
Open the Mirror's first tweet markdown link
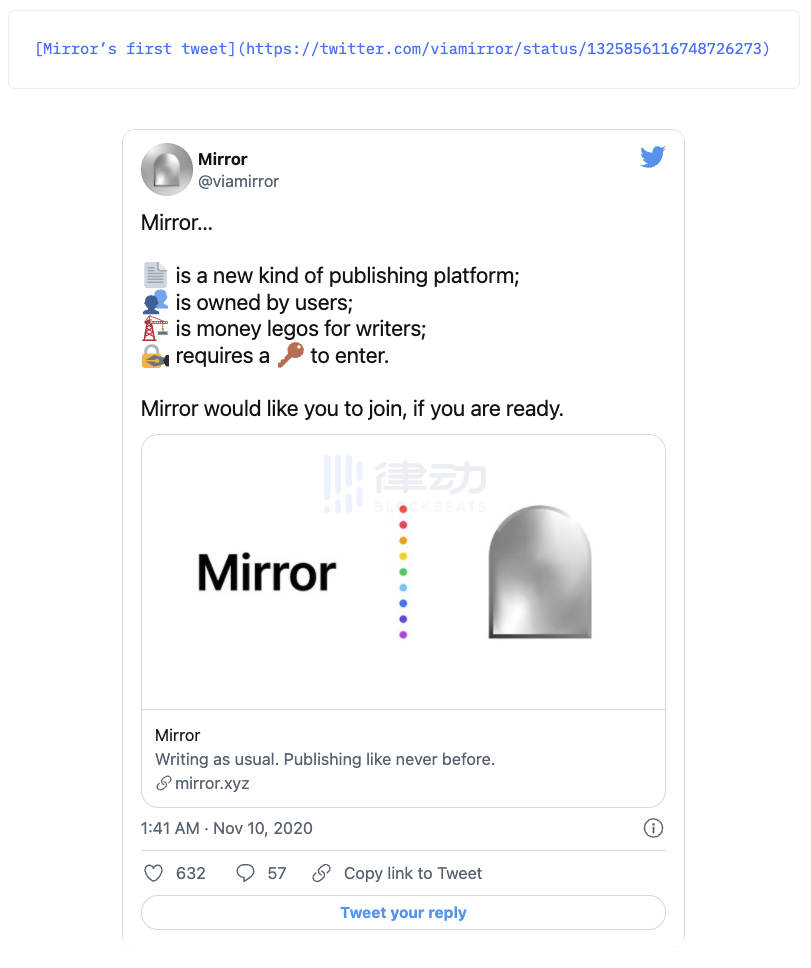[x=403, y=49]
